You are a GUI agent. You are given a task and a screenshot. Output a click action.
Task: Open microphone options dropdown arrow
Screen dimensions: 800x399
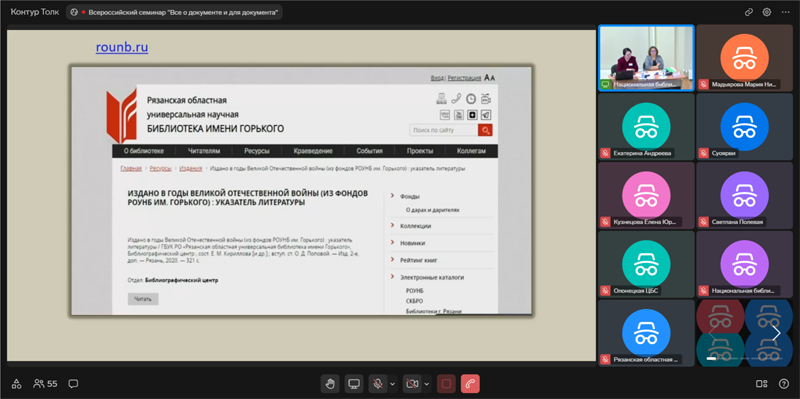tap(392, 384)
